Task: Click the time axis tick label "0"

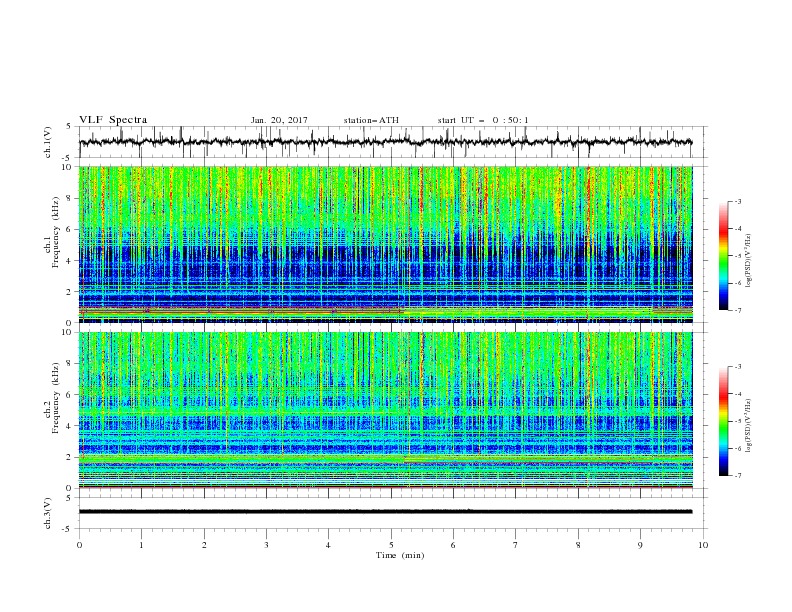Action: click(79, 545)
